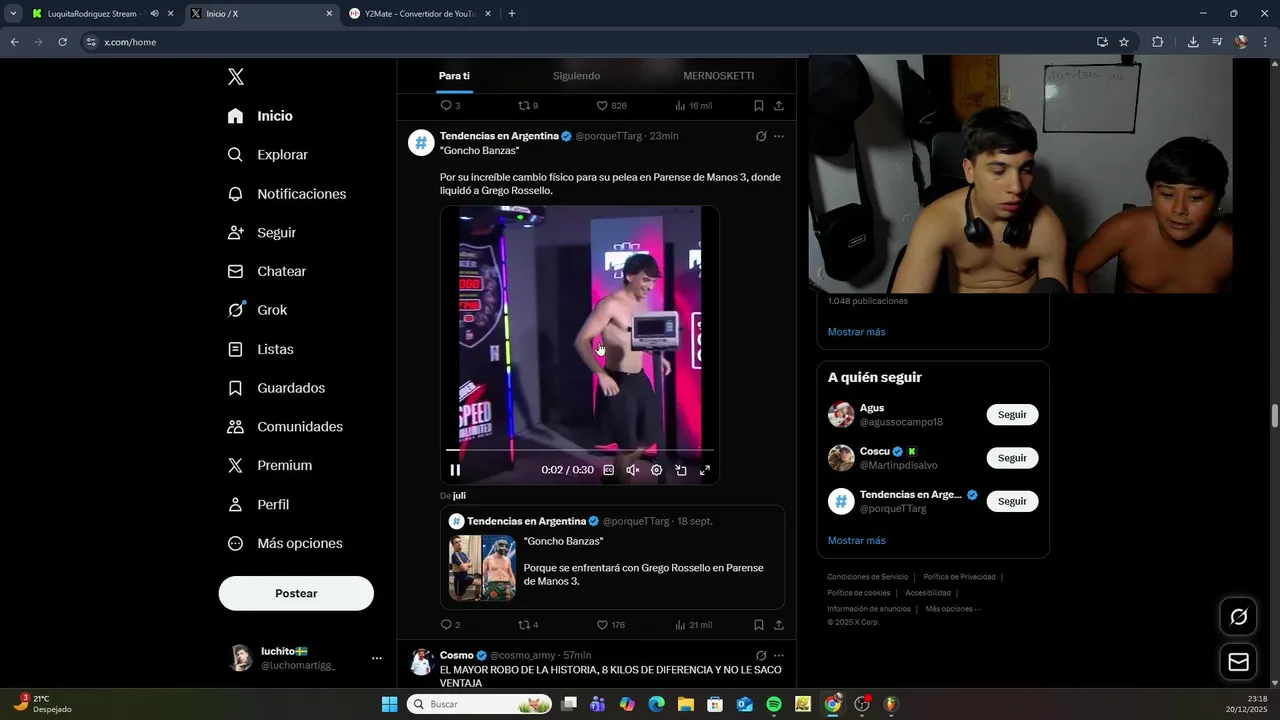The image size is (1280, 720).
Task: Open luchito account menu dots
Action: tap(377, 658)
